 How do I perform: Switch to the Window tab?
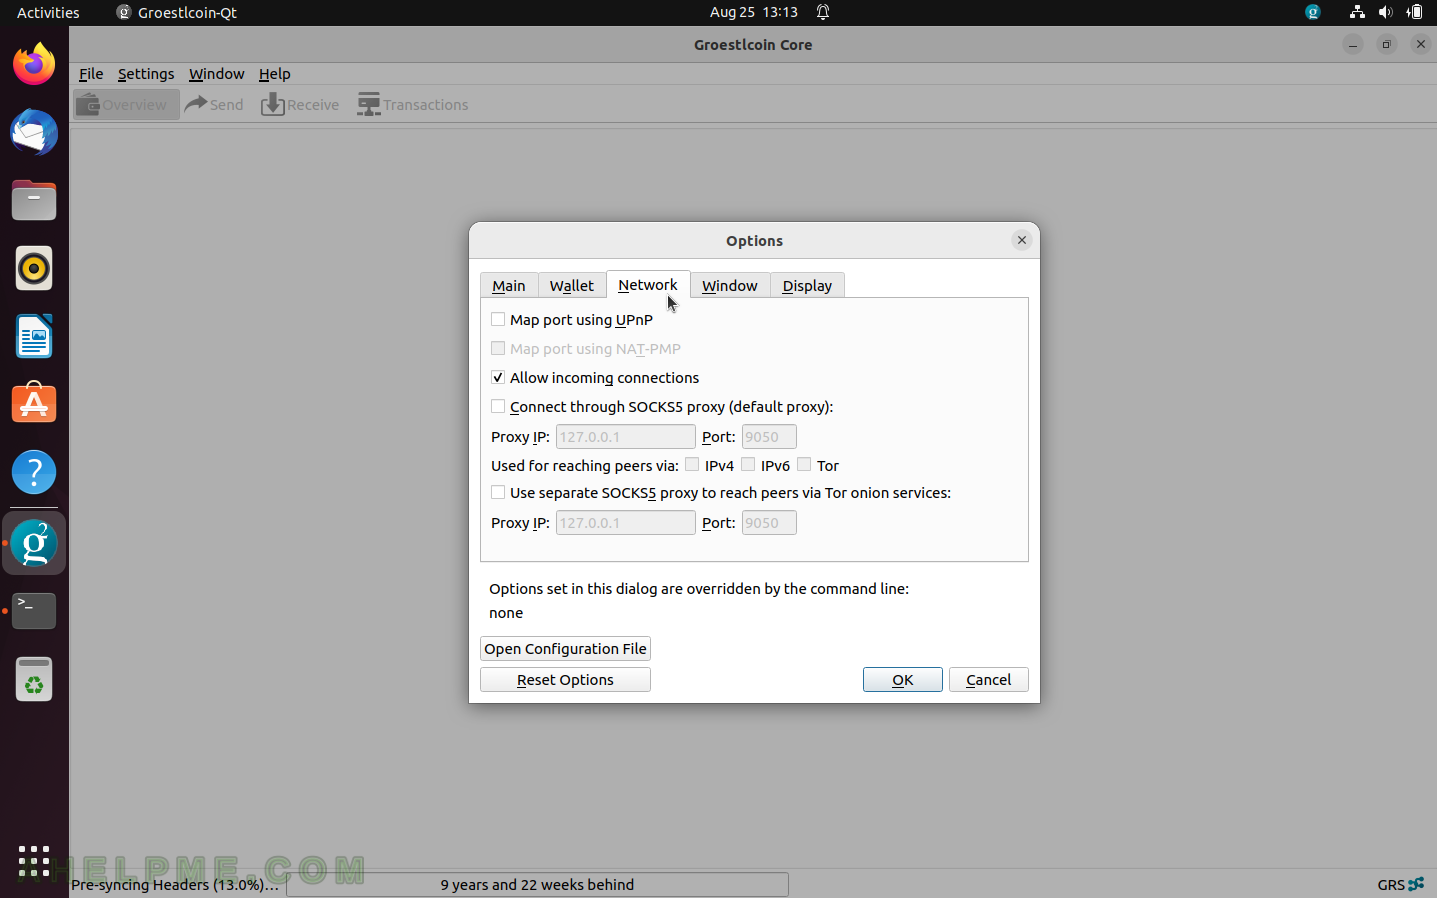click(x=730, y=285)
